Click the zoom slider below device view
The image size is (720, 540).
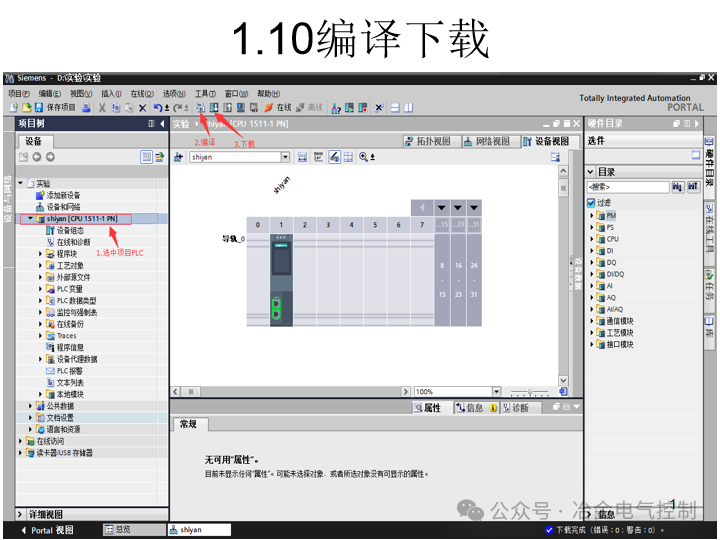[x=530, y=392]
